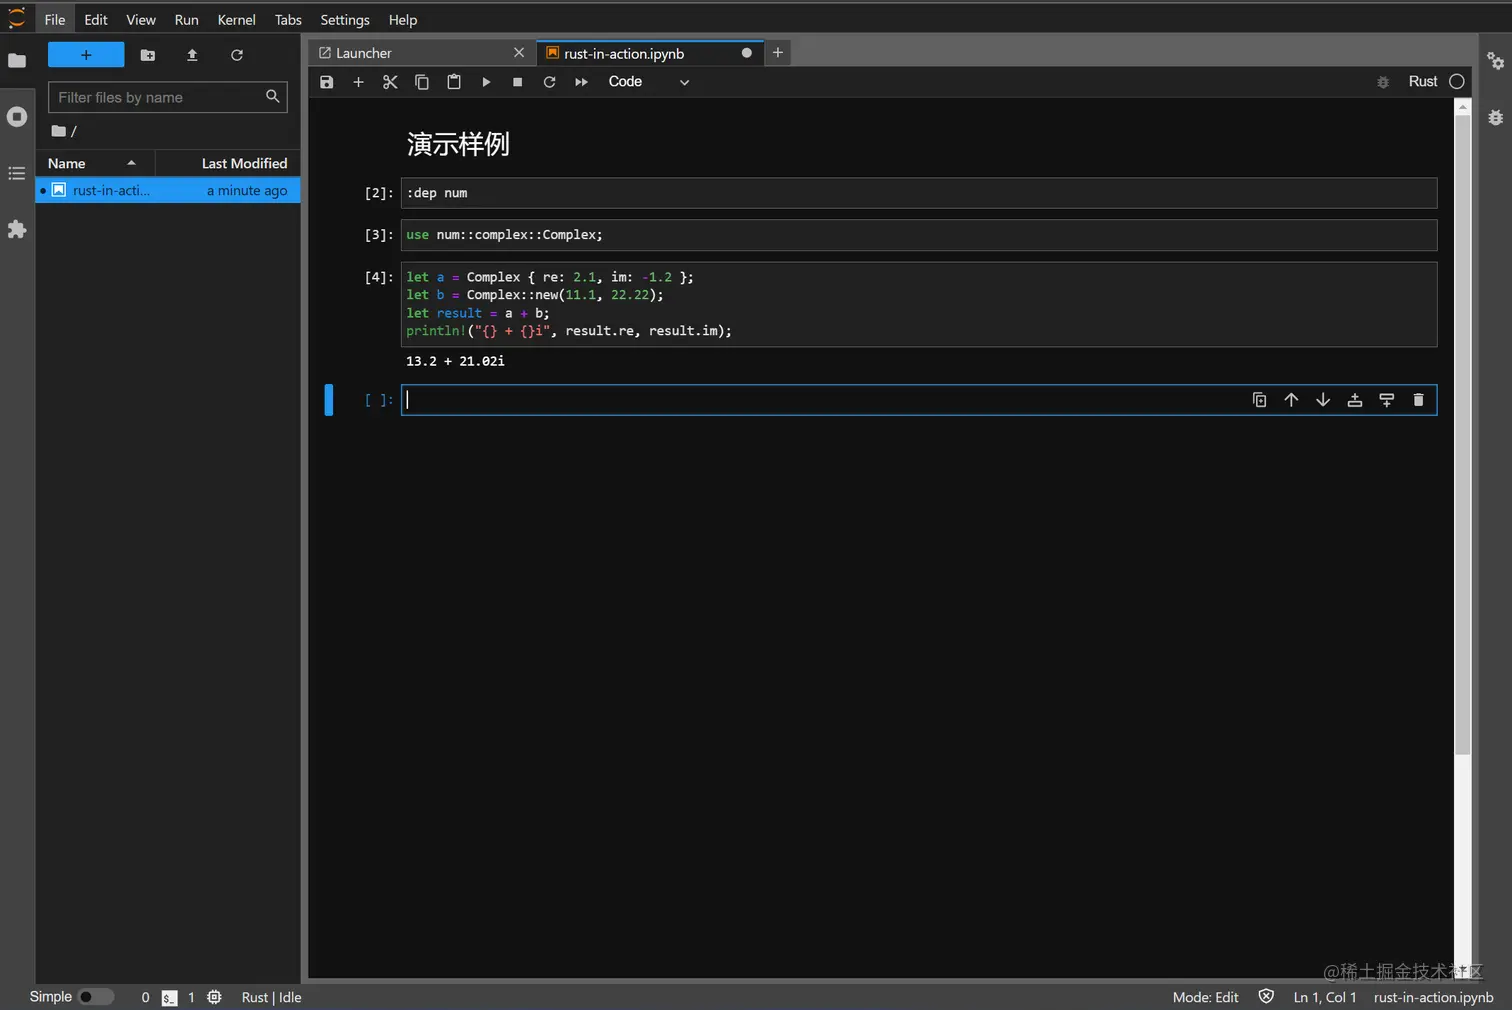Image resolution: width=1512 pixels, height=1010 pixels.
Task: Open the property inspector gears icon
Action: [1495, 61]
